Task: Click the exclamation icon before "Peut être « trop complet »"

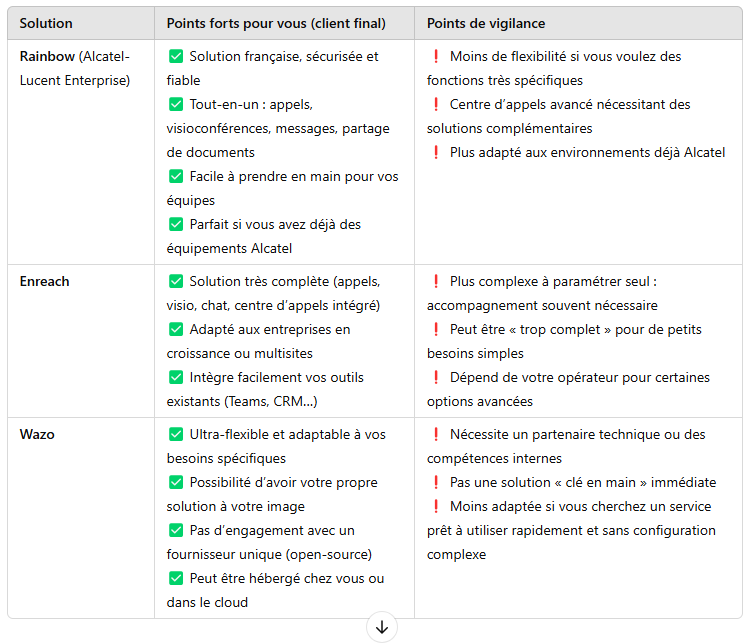Action: [x=436, y=330]
